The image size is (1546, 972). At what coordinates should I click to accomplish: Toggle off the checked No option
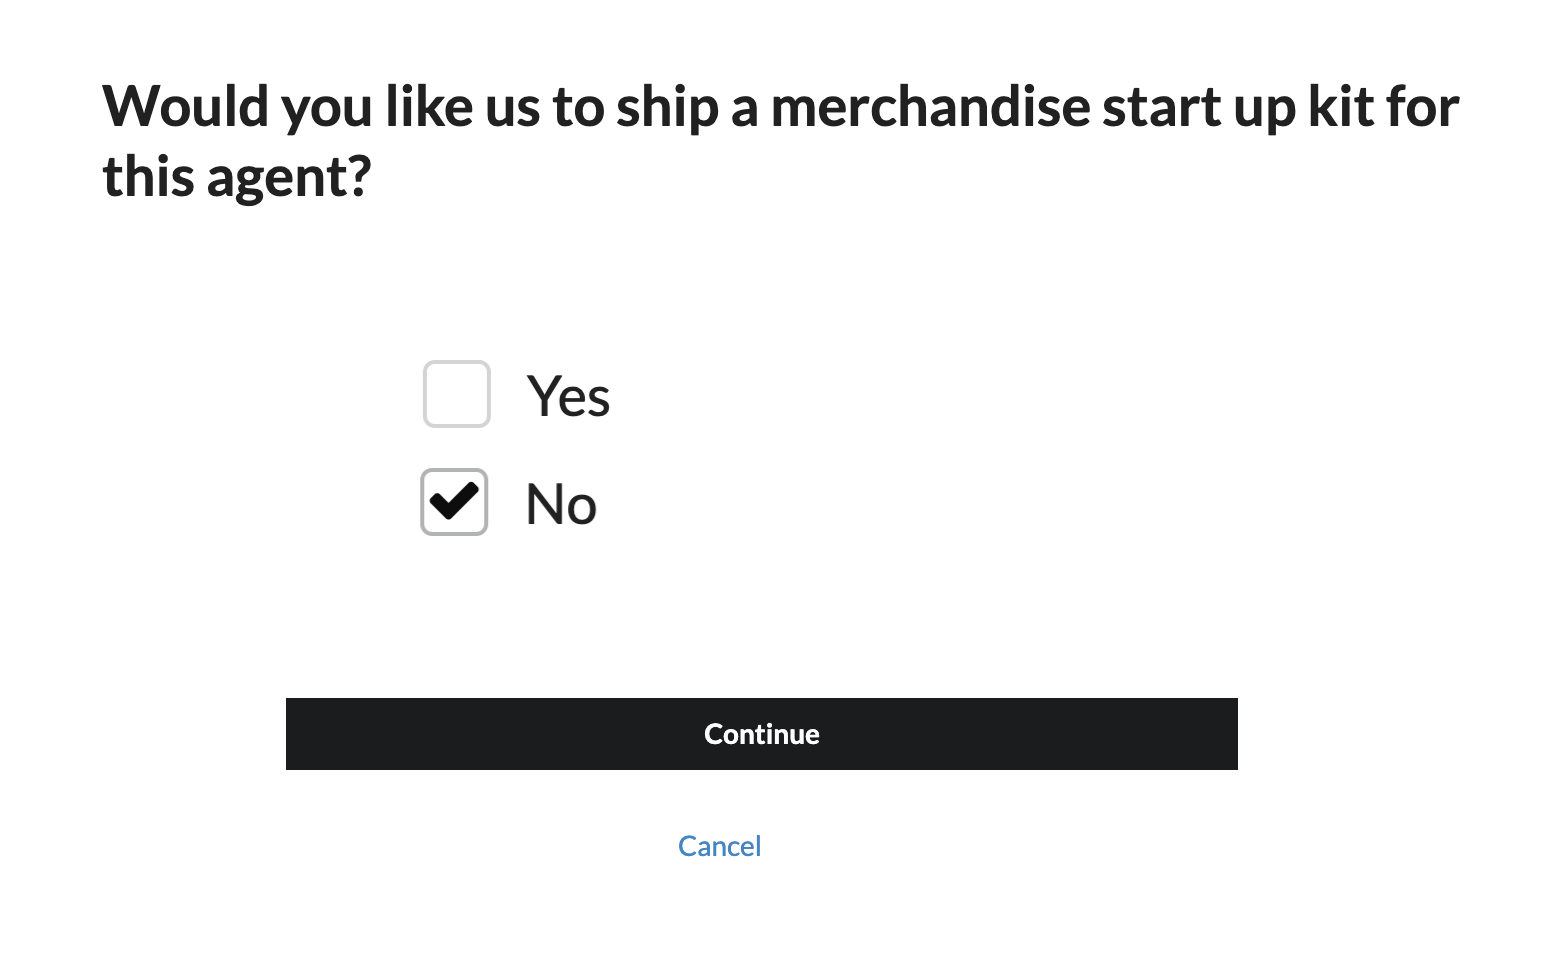tap(454, 502)
